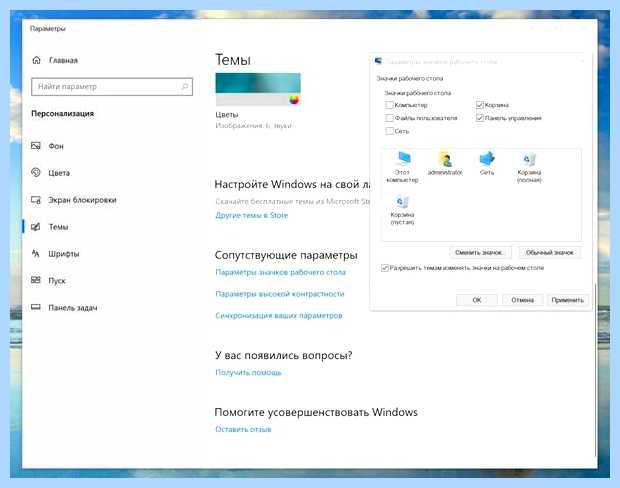Open the Пуск settings page

point(57,281)
